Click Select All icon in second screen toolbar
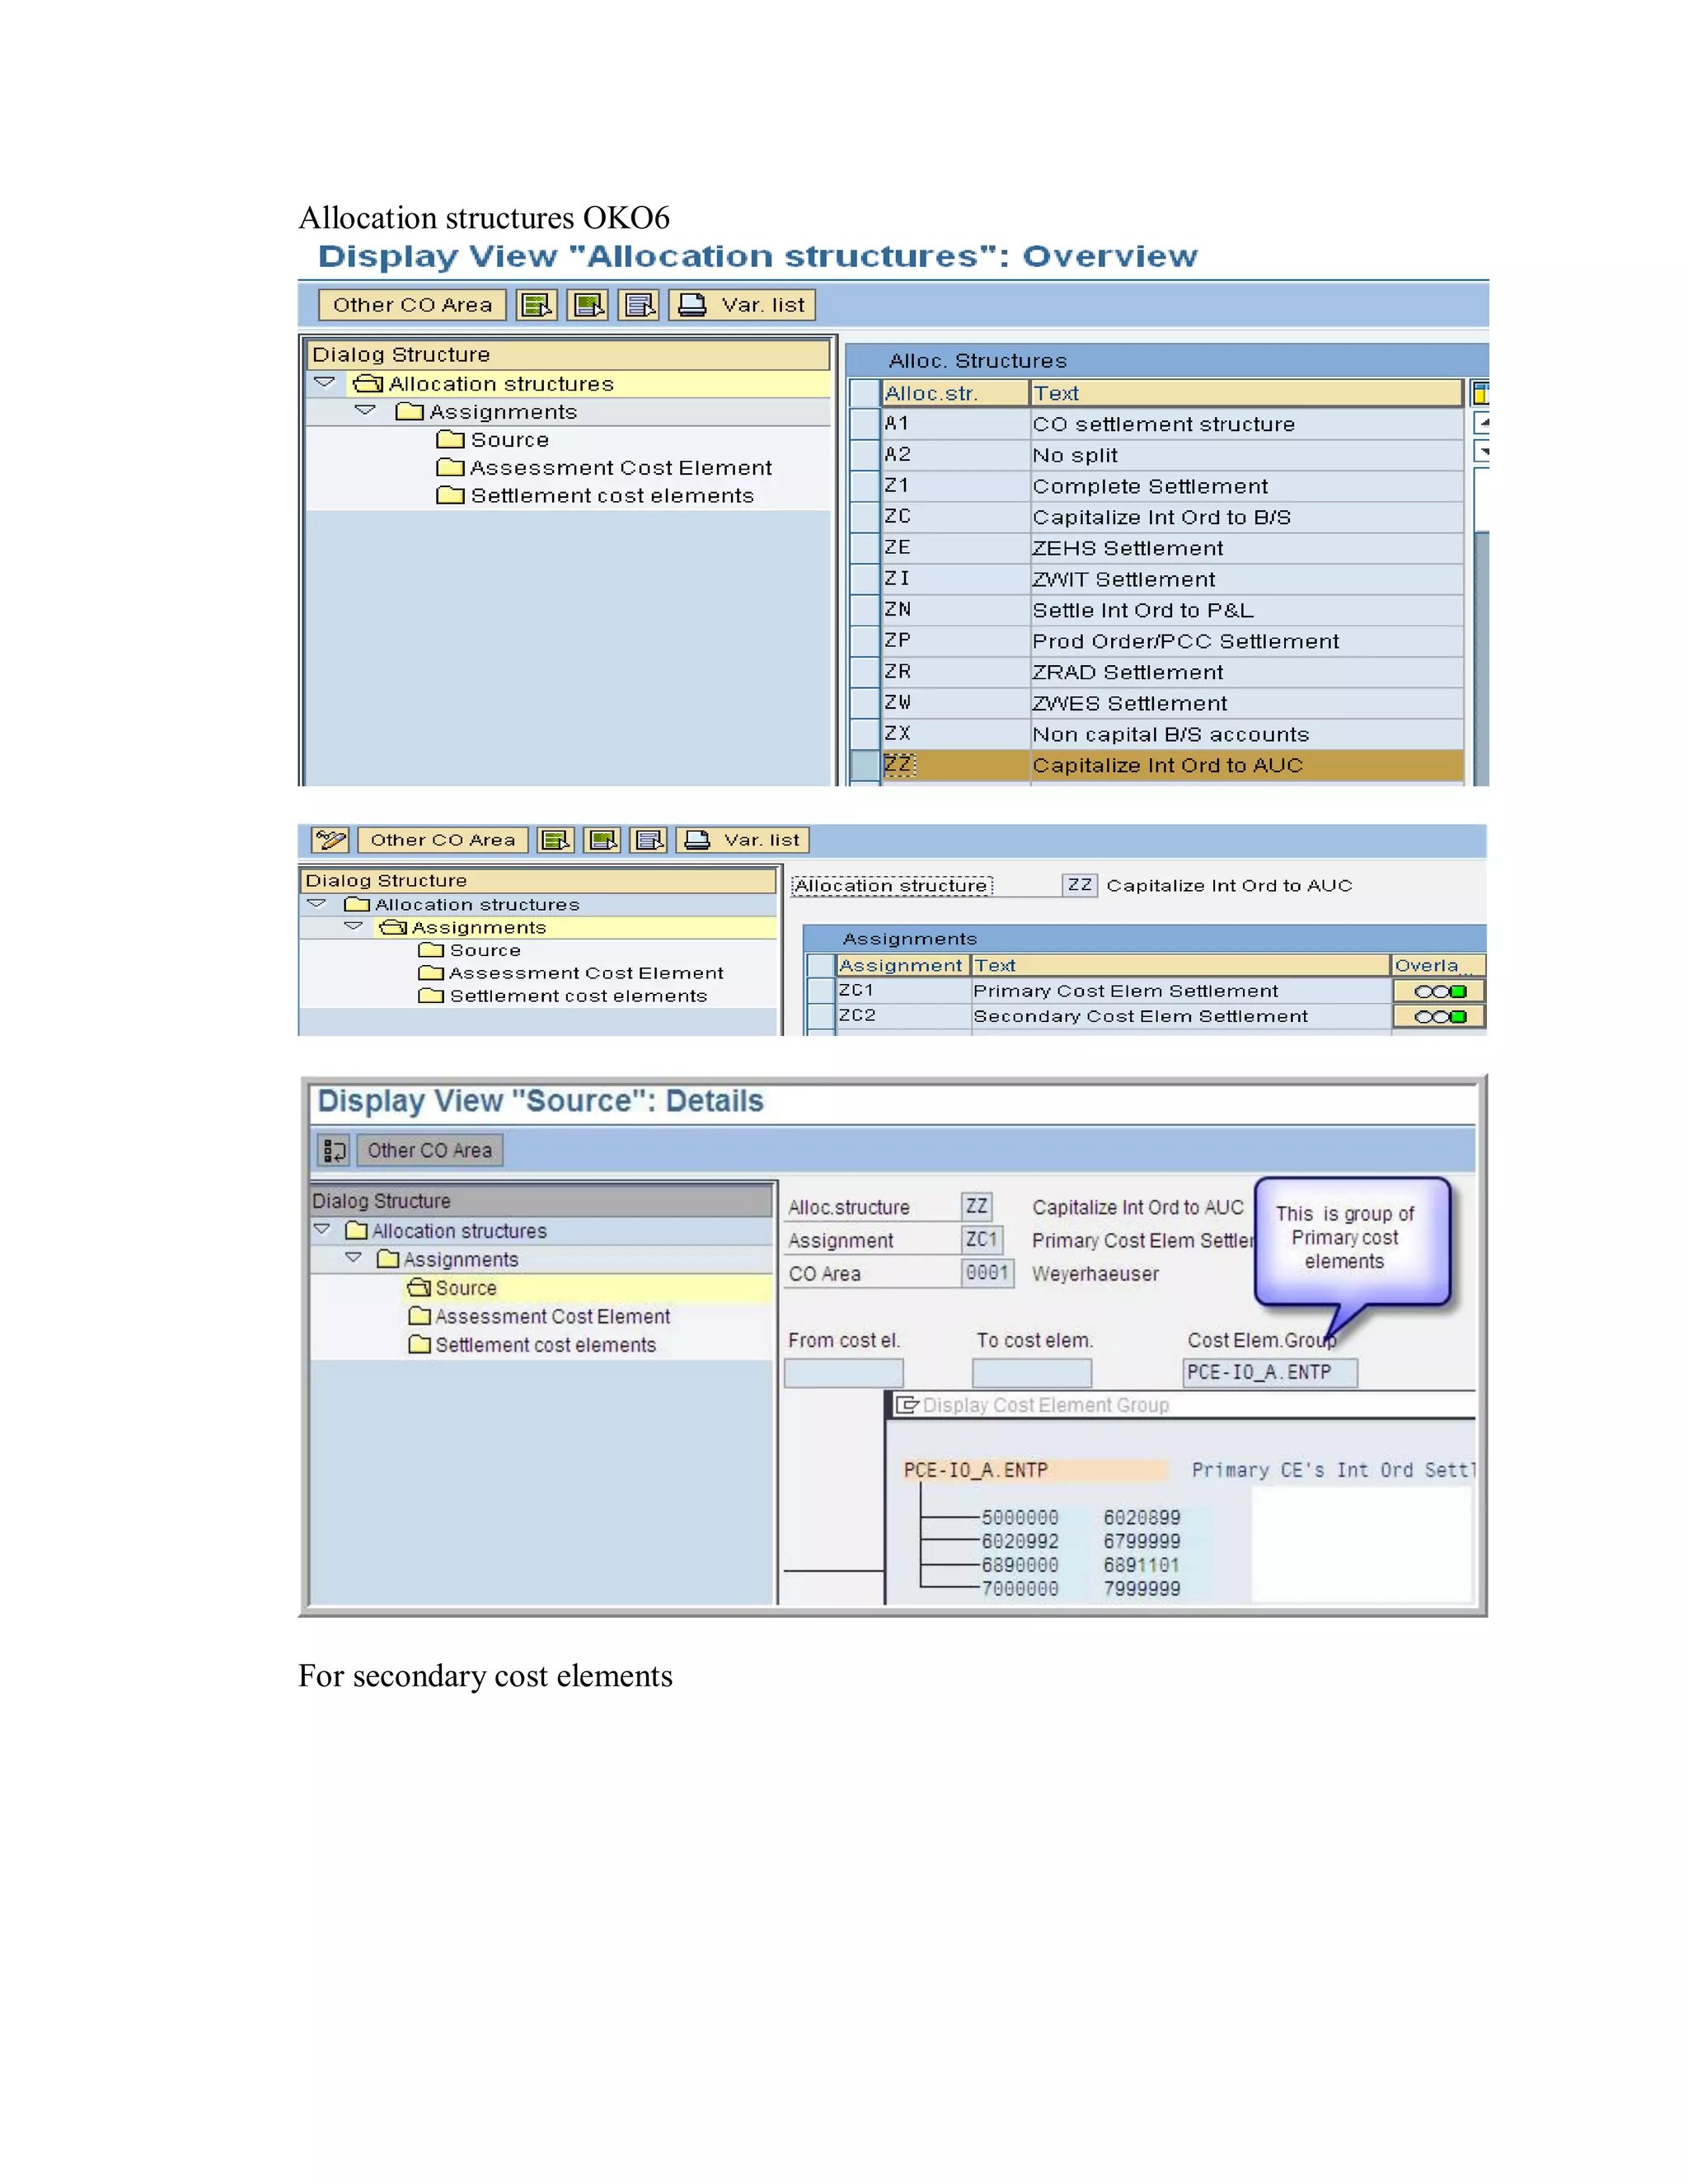Image resolution: width=1688 pixels, height=2184 pixels. tap(556, 840)
